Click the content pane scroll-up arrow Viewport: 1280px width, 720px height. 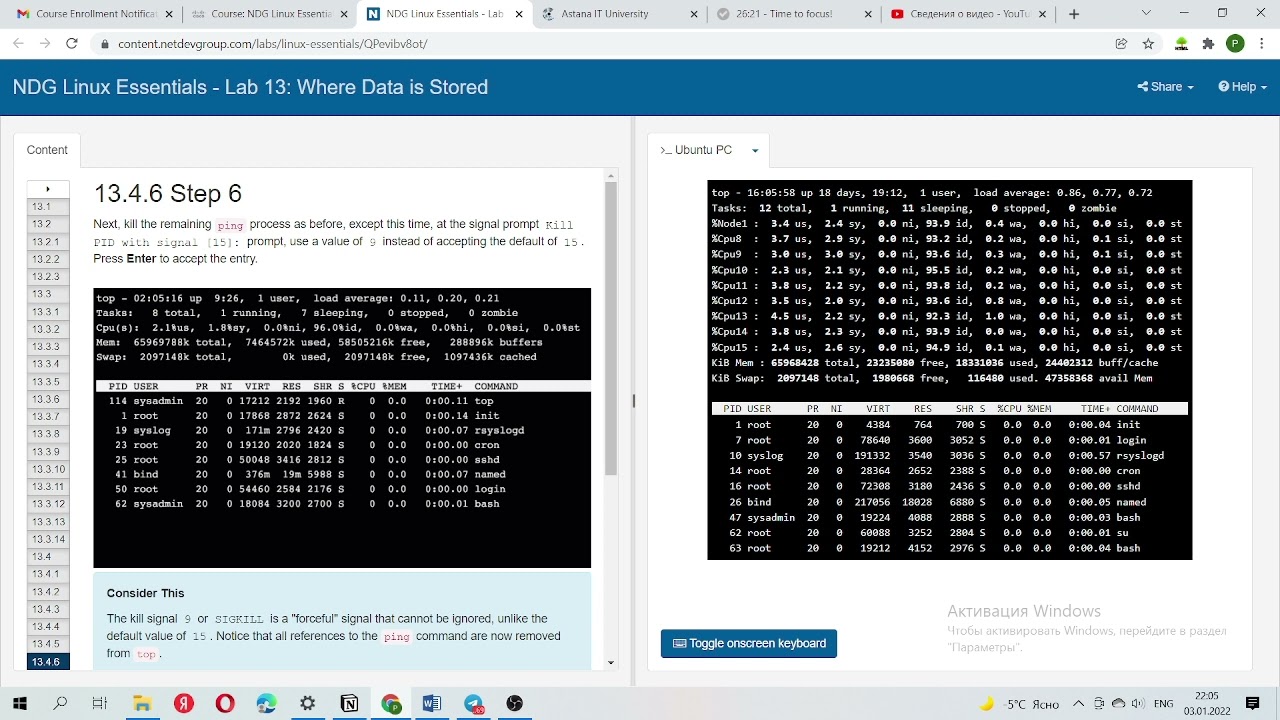[x=611, y=176]
